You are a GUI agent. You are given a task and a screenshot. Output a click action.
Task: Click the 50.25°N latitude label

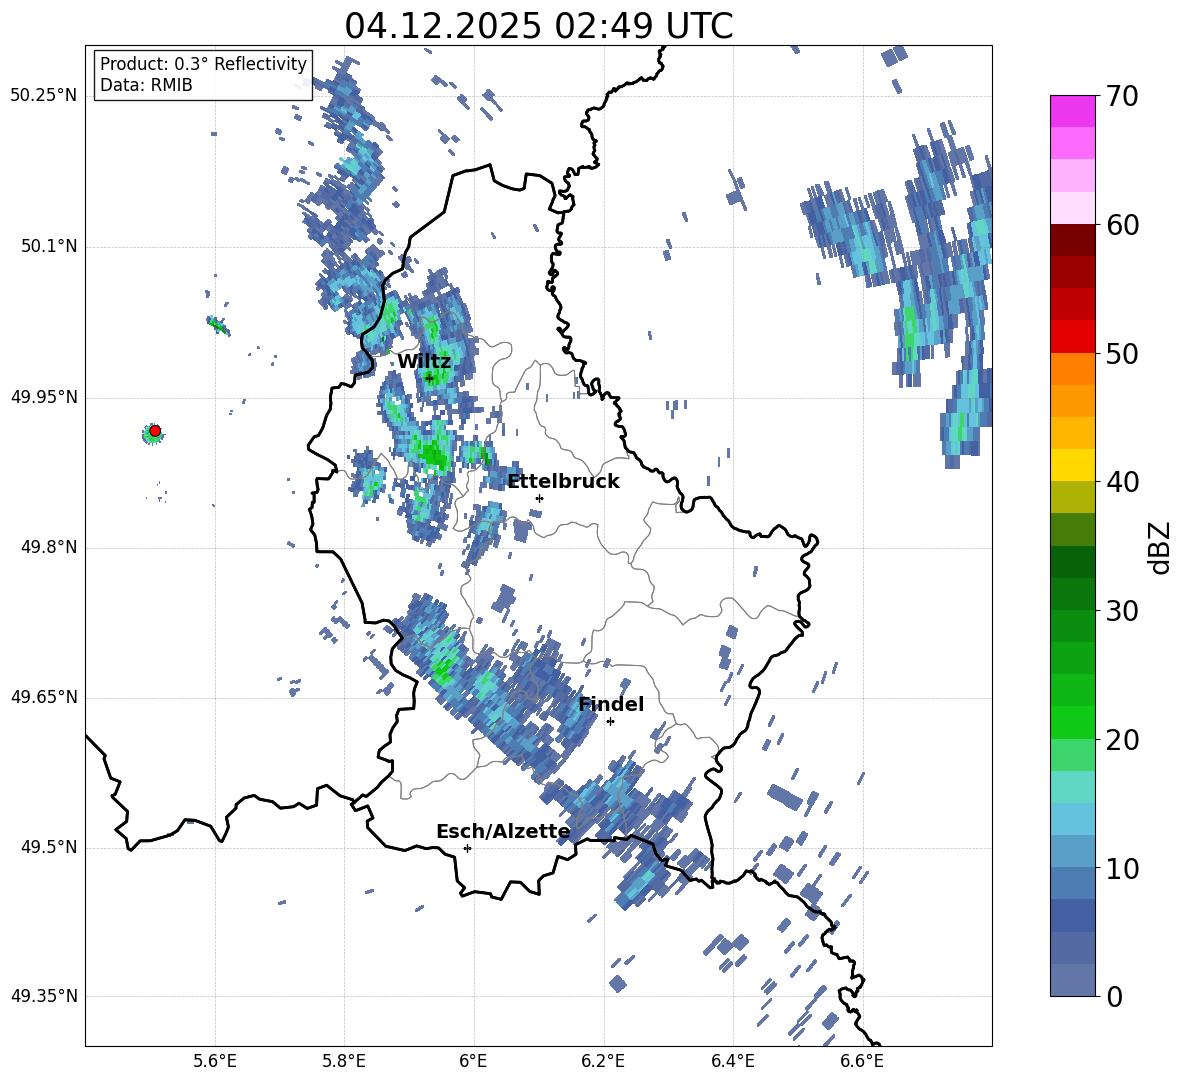(44, 96)
